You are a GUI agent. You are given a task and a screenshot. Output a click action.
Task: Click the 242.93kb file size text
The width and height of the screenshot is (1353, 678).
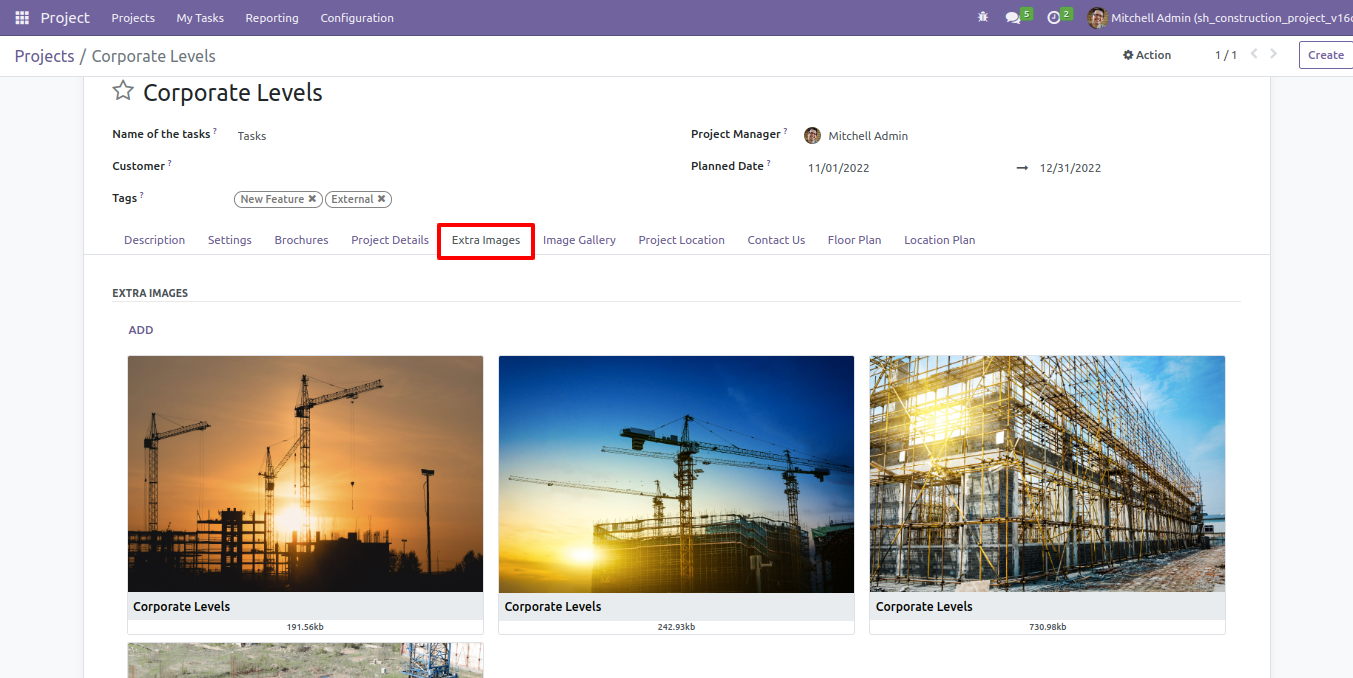(676, 627)
